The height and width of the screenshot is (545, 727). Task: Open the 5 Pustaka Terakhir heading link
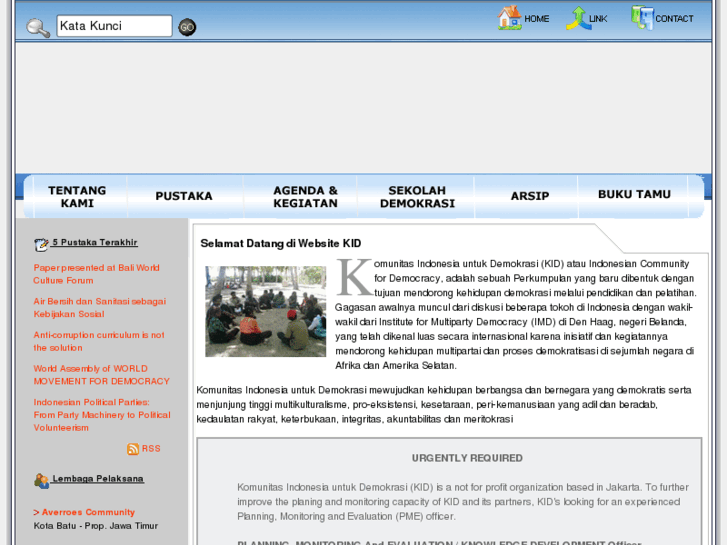[95, 243]
